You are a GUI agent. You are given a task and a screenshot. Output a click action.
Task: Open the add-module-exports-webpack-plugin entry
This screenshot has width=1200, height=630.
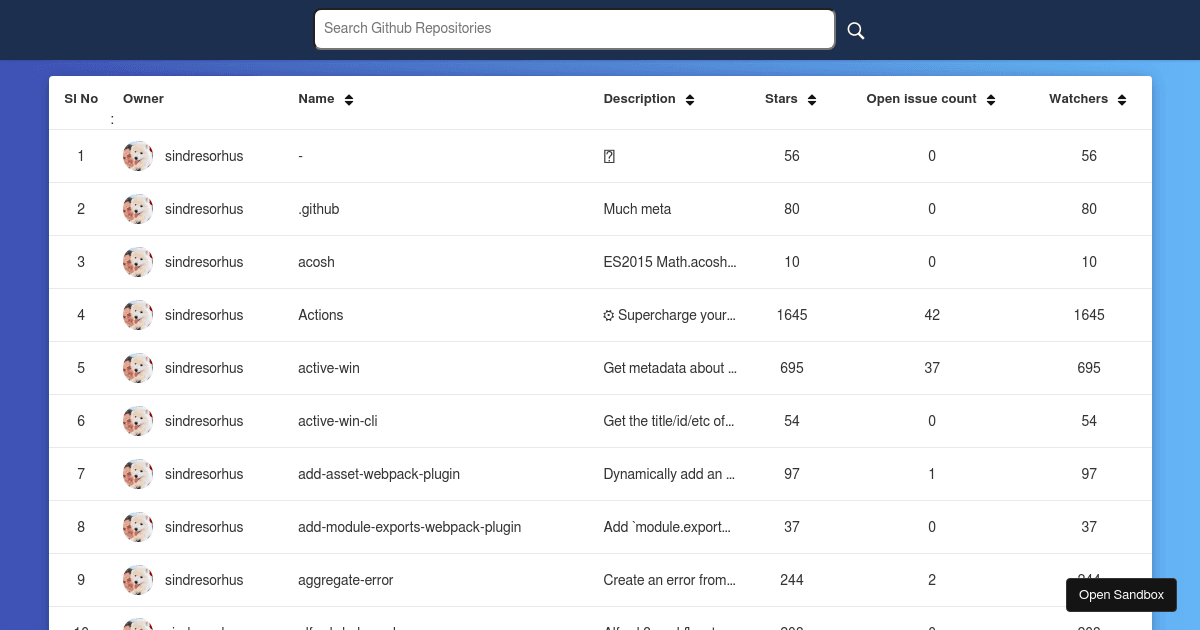tap(409, 527)
